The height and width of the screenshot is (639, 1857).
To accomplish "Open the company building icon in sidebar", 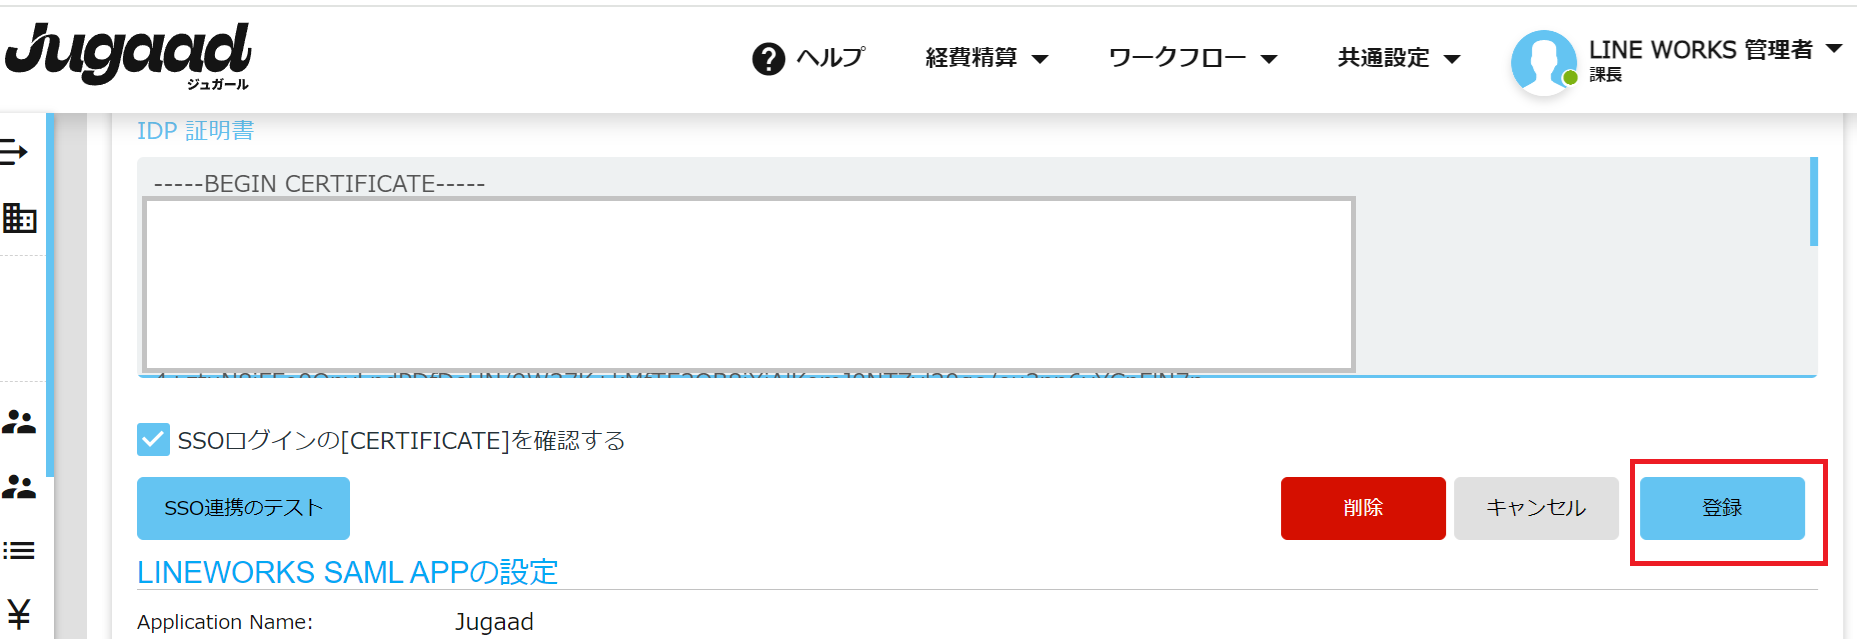I will (x=19, y=217).
